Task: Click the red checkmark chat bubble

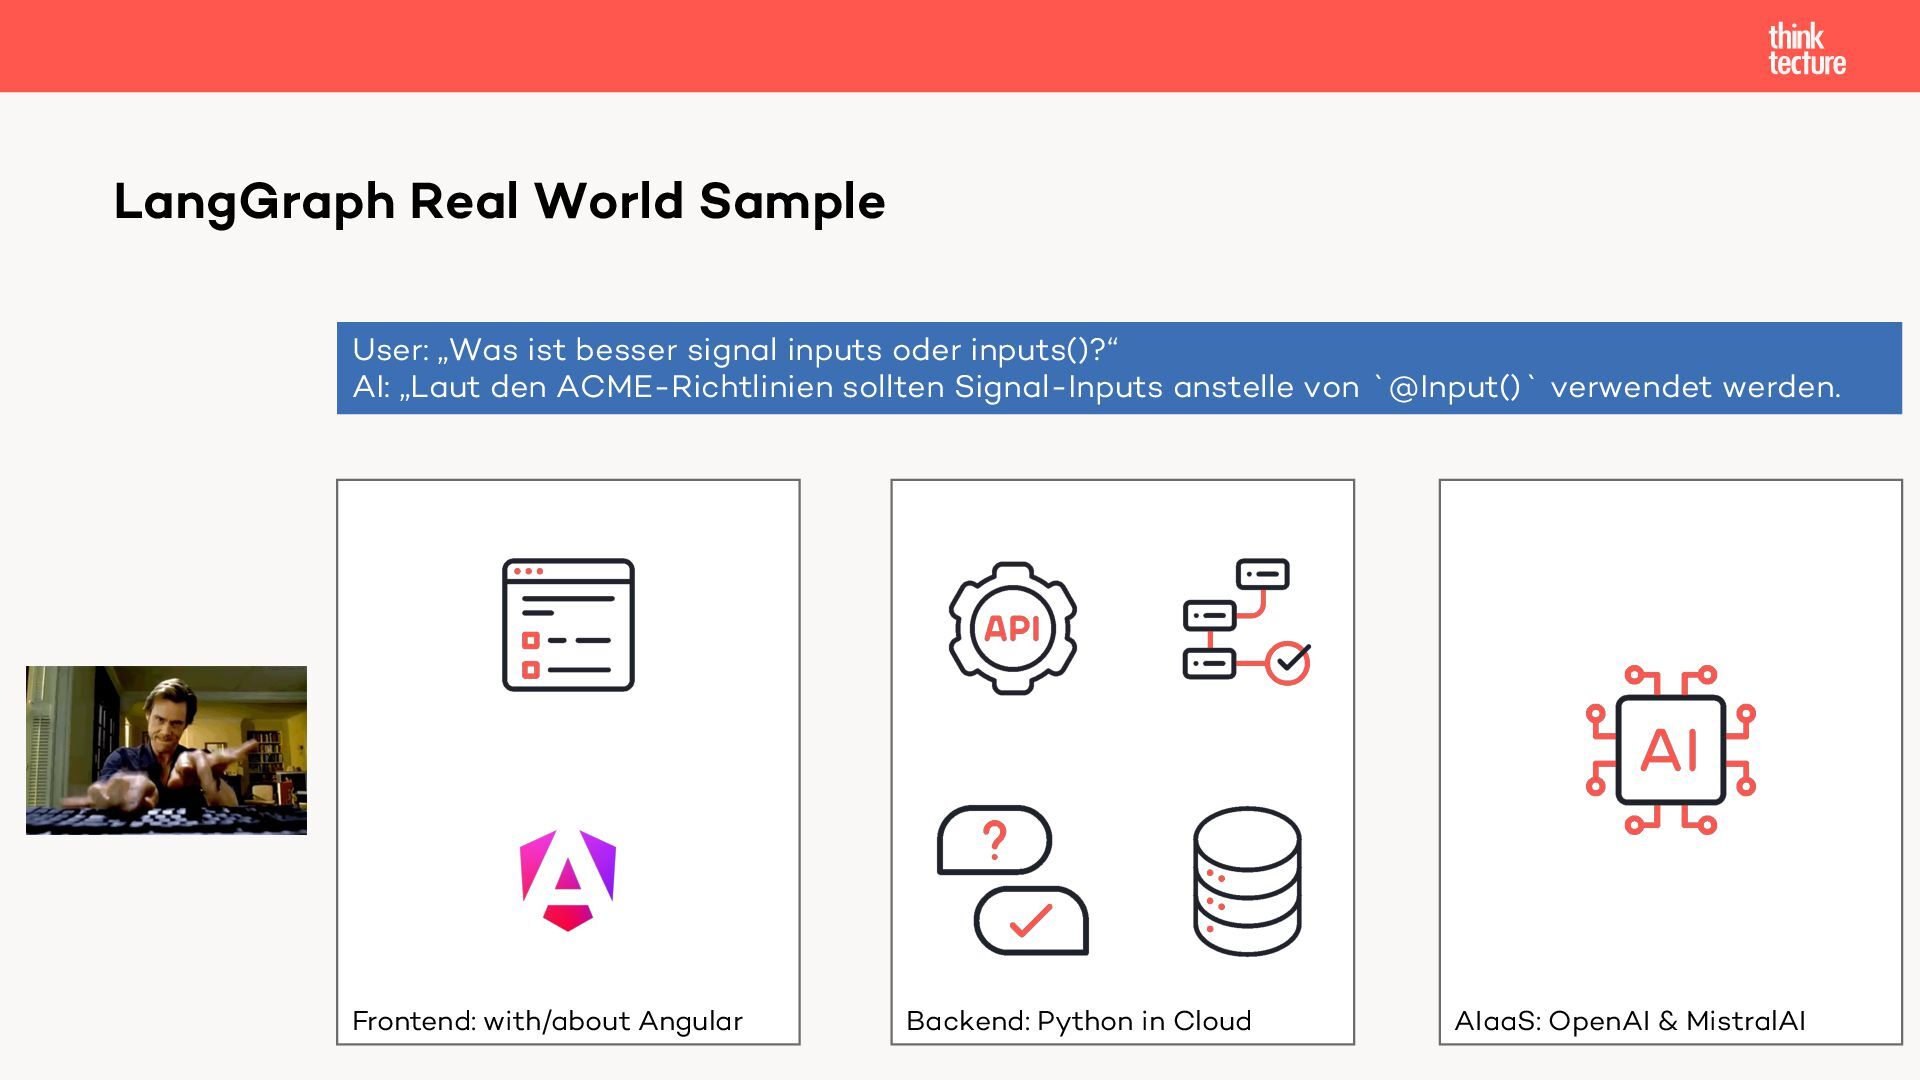Action: coord(1031,921)
